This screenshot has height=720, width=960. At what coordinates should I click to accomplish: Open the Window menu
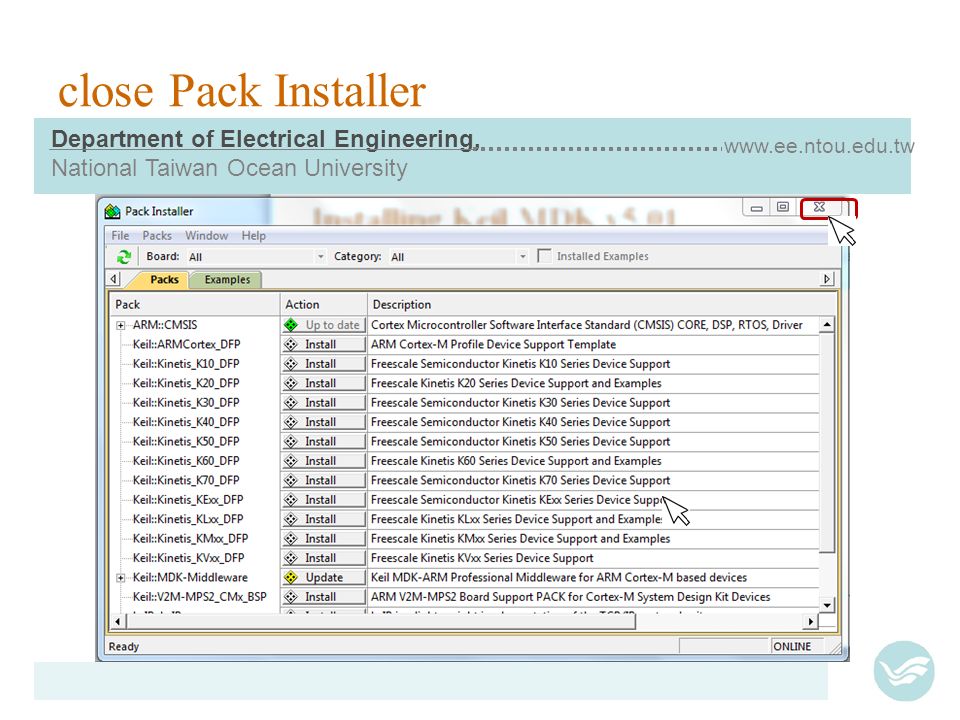(x=206, y=236)
